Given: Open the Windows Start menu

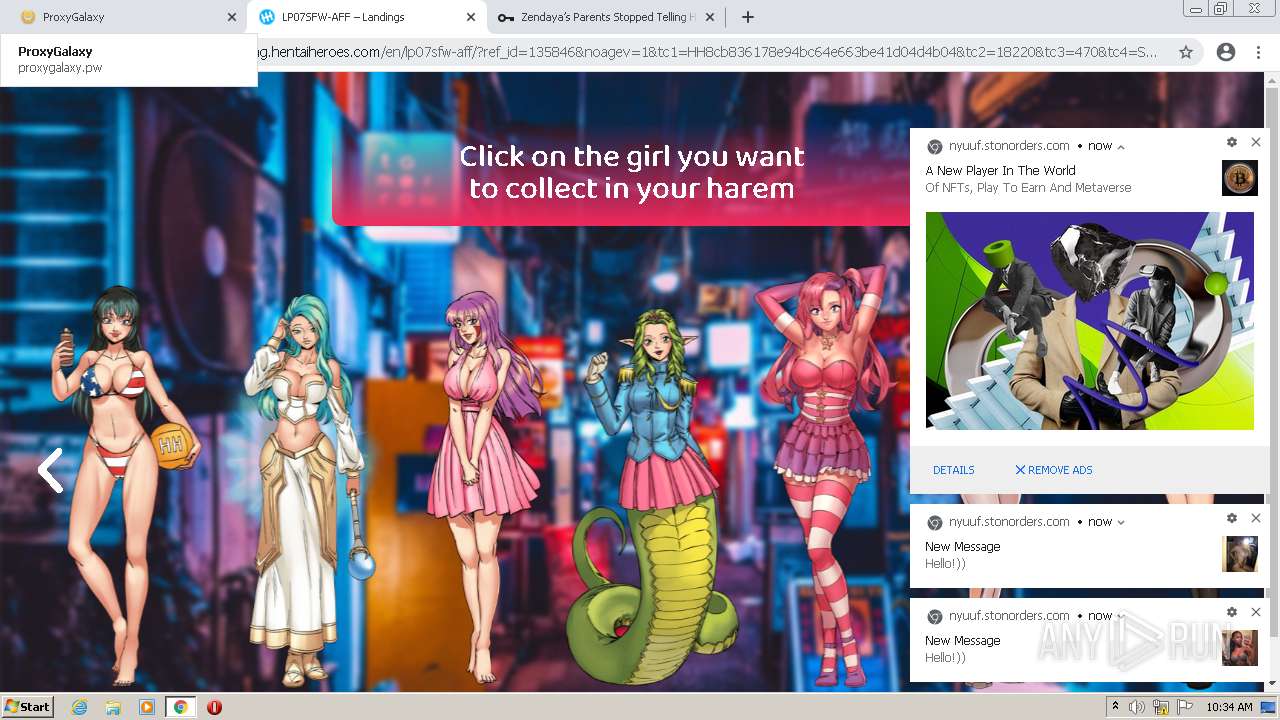Looking at the screenshot, I should point(27,706).
